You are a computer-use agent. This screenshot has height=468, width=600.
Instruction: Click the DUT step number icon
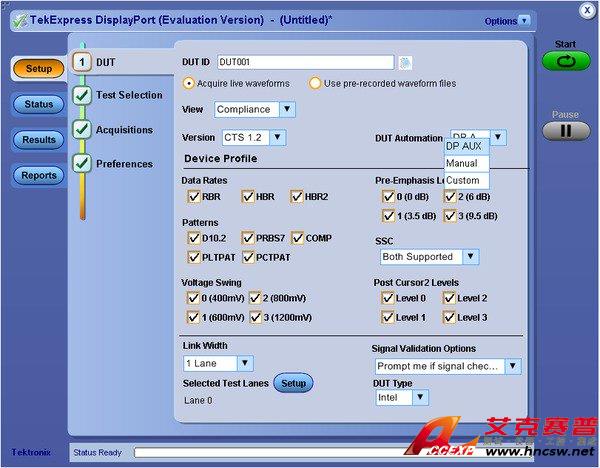pos(82,62)
